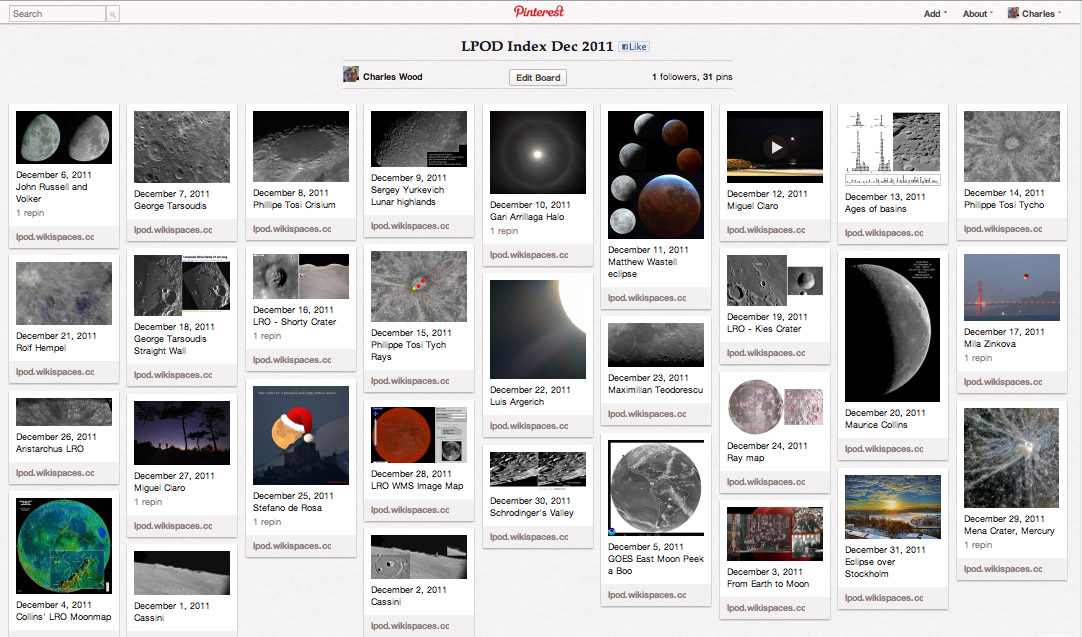
Task: Open the Santa hat moon pin image
Action: tap(300, 435)
